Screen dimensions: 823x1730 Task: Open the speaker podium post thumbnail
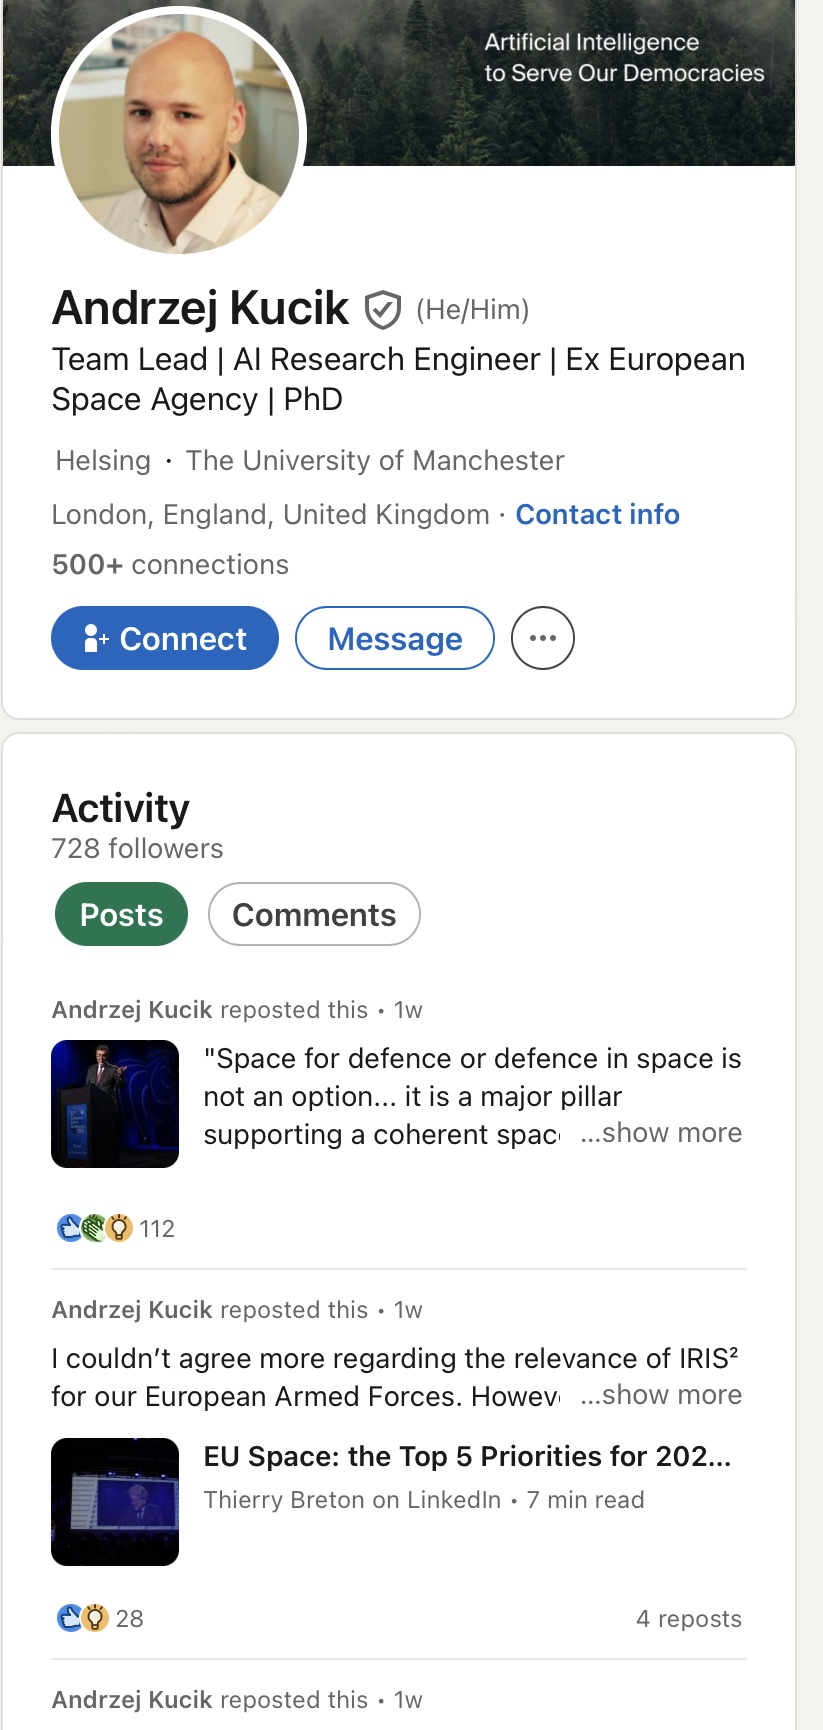(x=115, y=1104)
